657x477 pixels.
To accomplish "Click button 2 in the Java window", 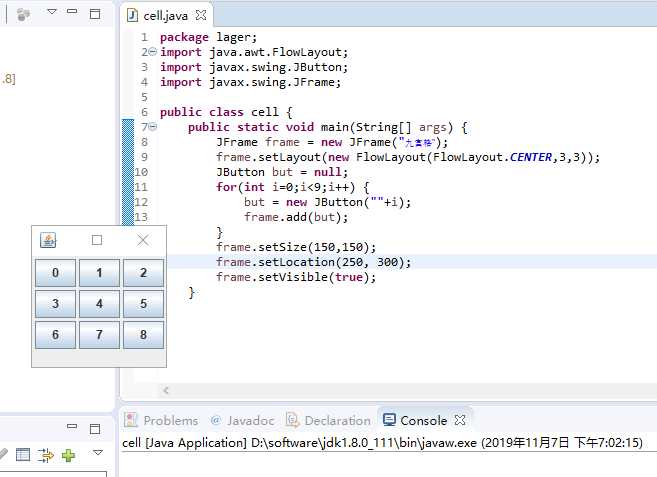I will [x=143, y=273].
